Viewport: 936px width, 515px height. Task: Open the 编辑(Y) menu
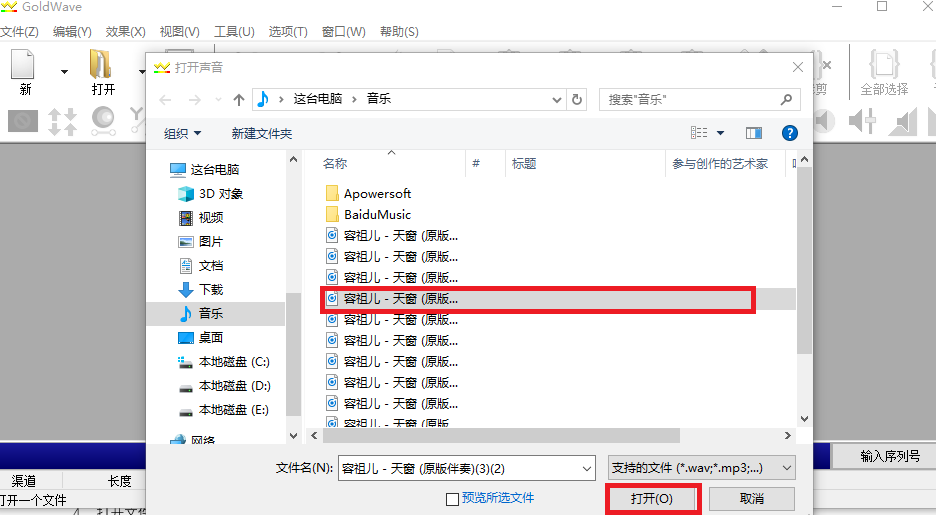click(72, 32)
